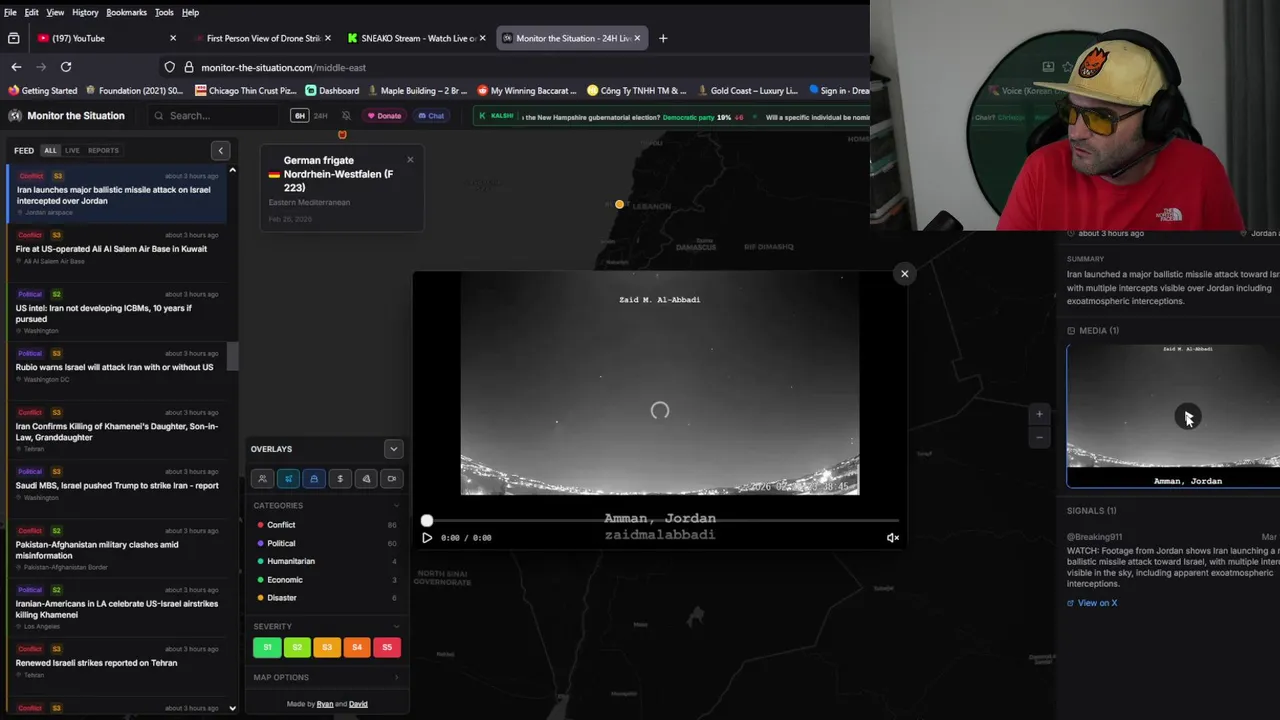Click the Donate button
Screen dimensions: 1280x720
384,116
